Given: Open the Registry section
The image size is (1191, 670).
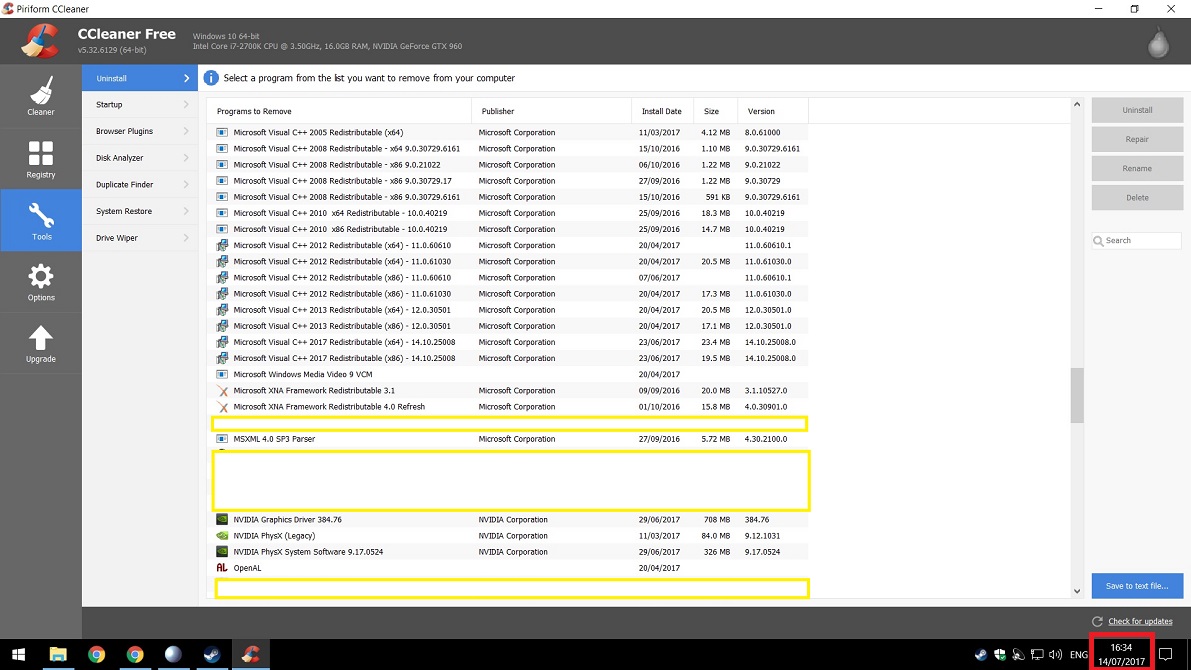Looking at the screenshot, I should click(x=41, y=158).
